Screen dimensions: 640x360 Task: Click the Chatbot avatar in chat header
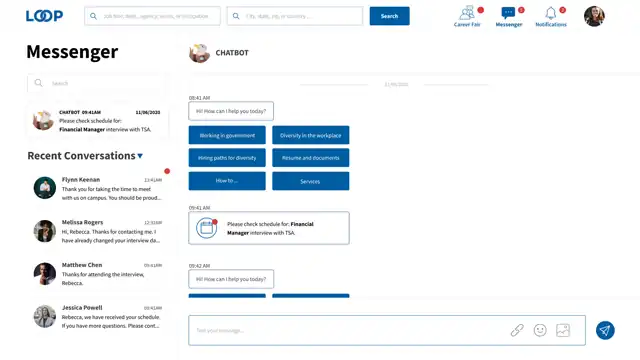pos(200,53)
